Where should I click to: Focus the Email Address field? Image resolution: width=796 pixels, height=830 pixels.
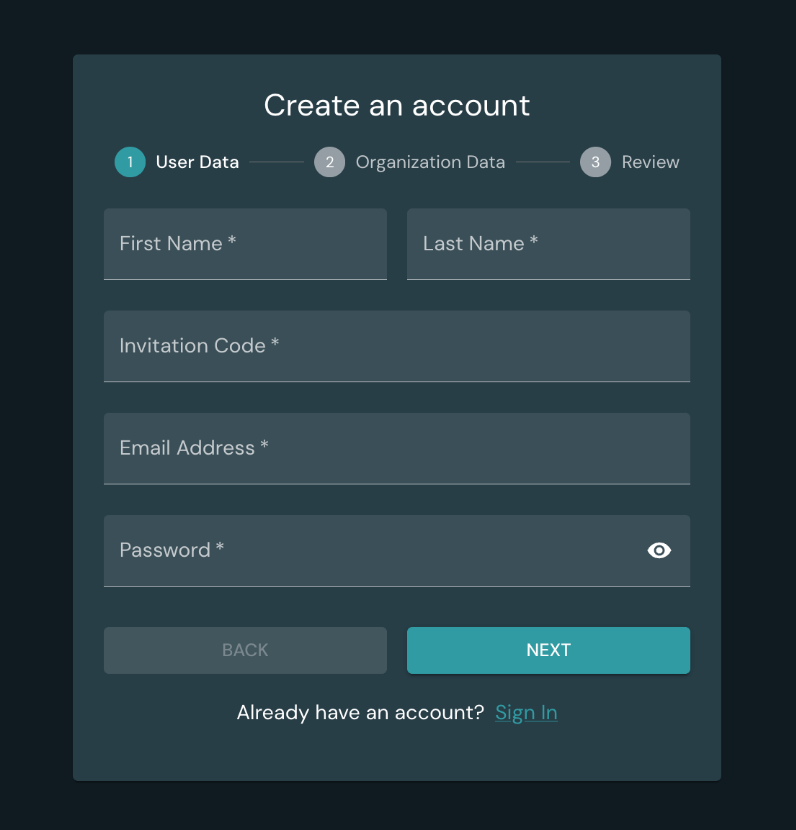coord(396,448)
